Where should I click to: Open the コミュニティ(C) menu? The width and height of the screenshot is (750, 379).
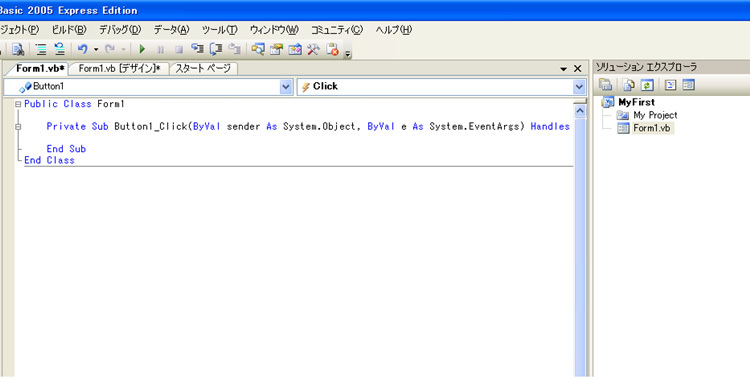coord(337,30)
